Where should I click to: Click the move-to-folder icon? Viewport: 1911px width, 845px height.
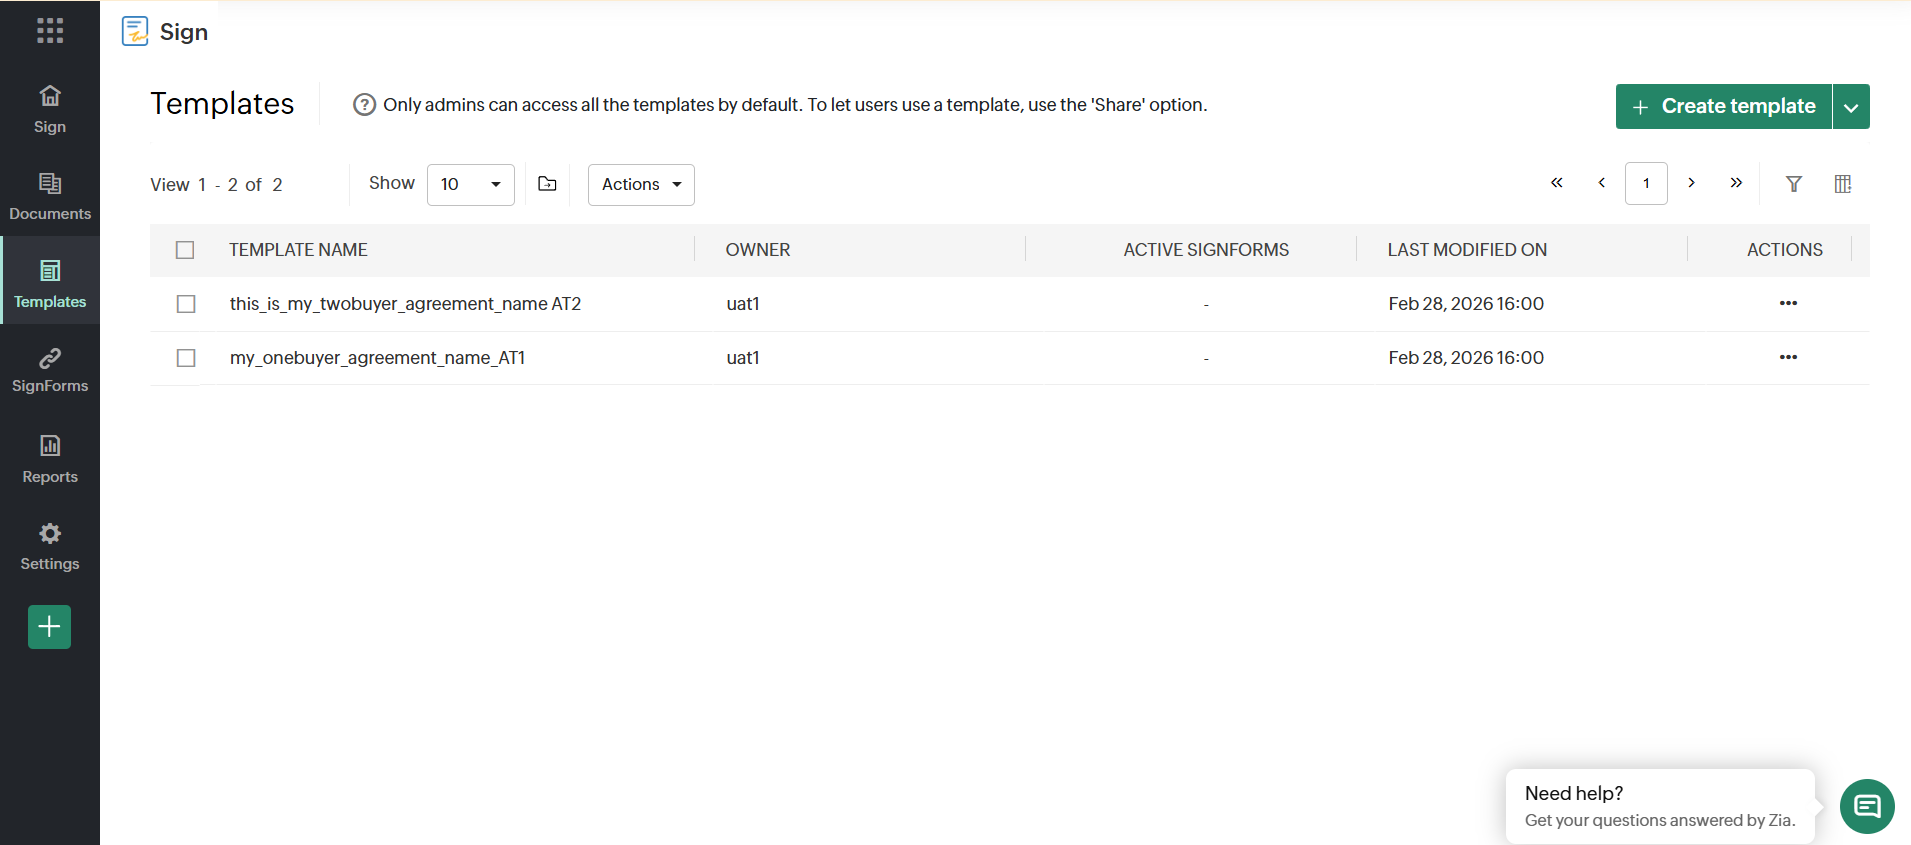tap(547, 184)
